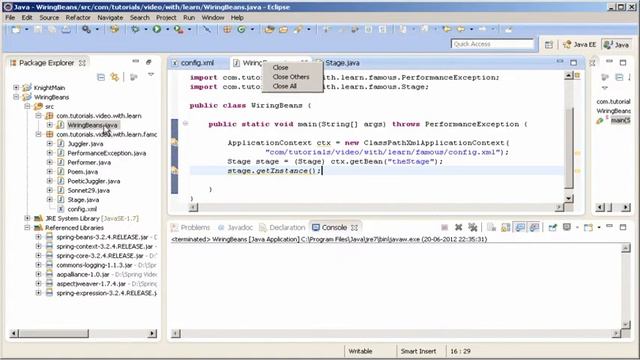Select Sonnet29.java in Package Explorer
Image resolution: width=640 pixels, height=360 pixels.
89,190
